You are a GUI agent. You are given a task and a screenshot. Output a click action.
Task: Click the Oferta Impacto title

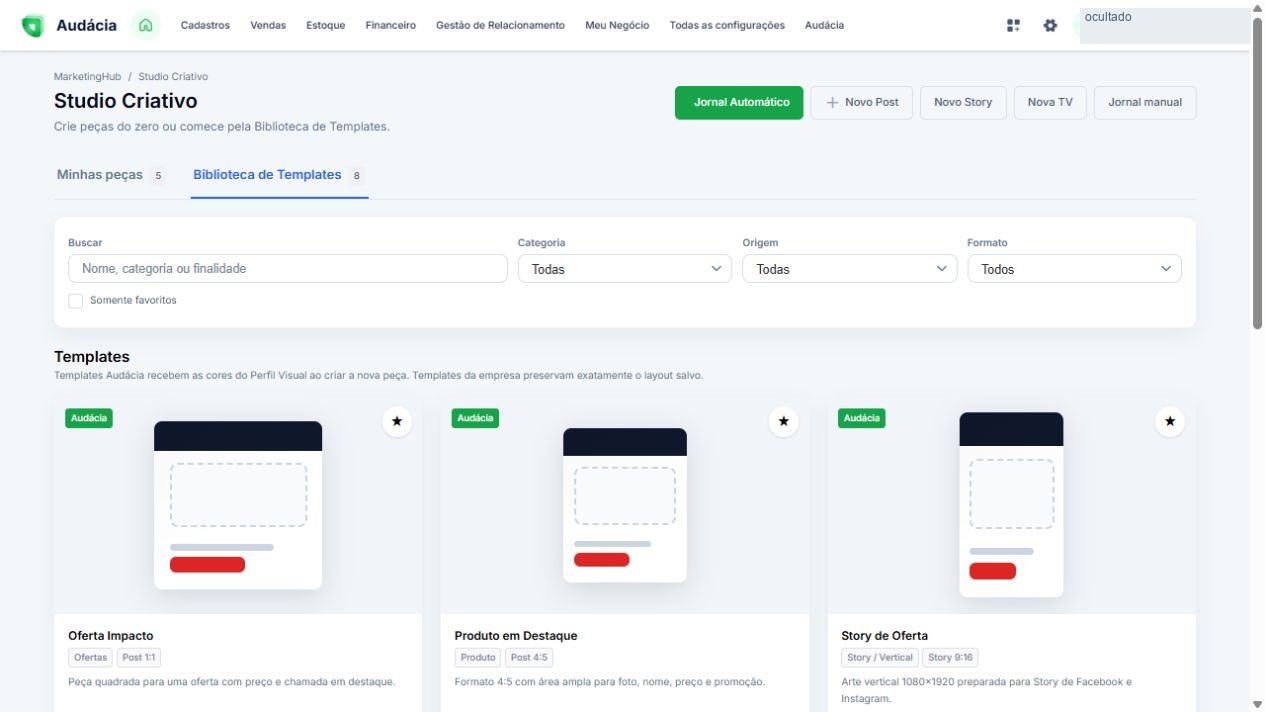click(x=111, y=636)
